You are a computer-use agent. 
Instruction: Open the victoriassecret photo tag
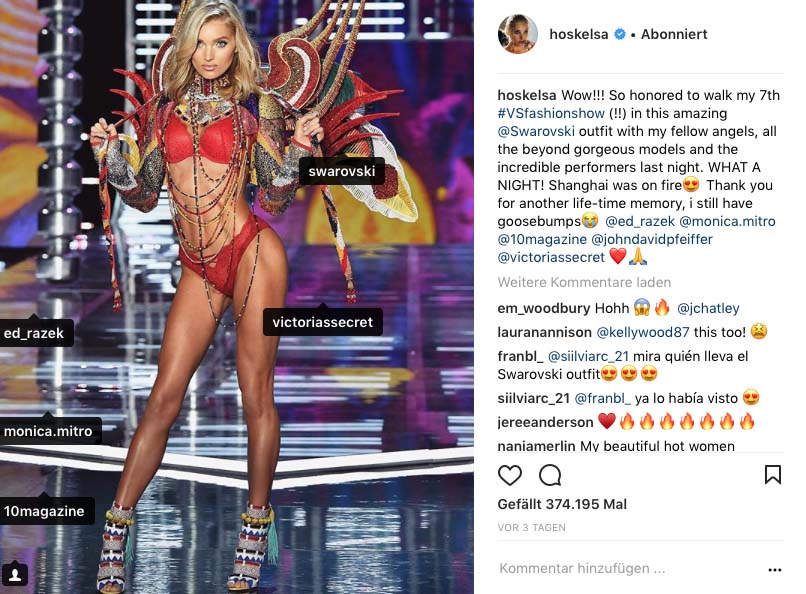coord(323,322)
